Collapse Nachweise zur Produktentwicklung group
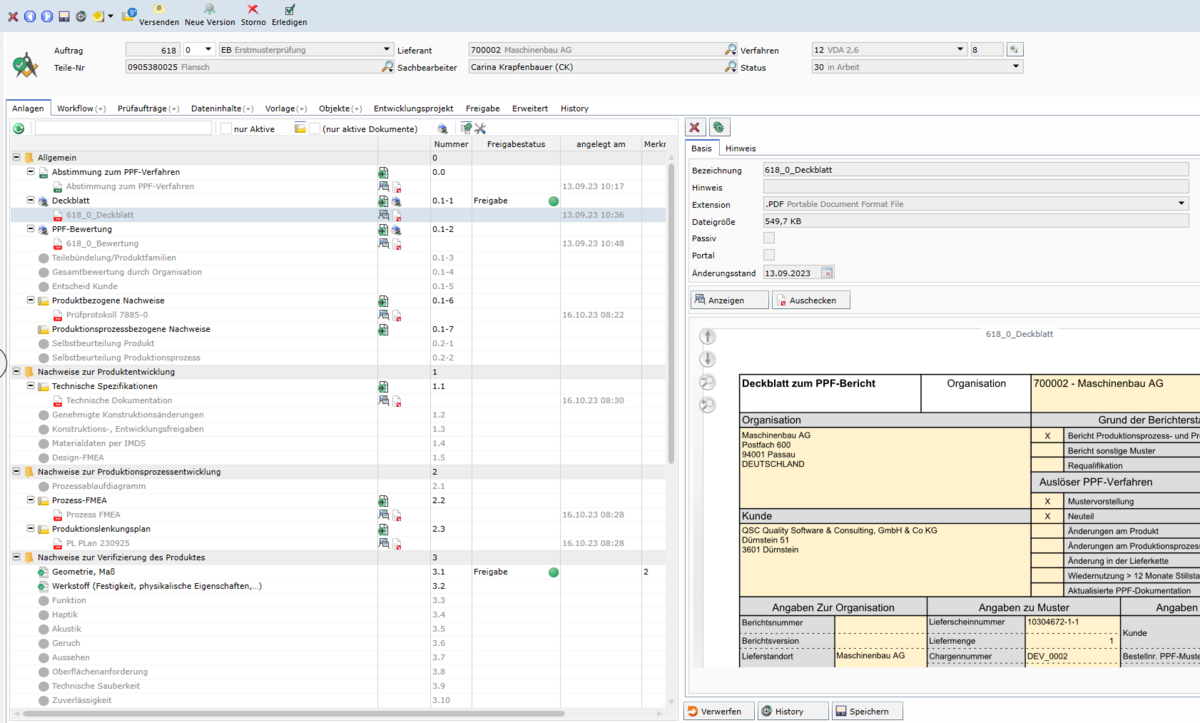Image resolution: width=1200 pixels, height=723 pixels. [x=16, y=372]
